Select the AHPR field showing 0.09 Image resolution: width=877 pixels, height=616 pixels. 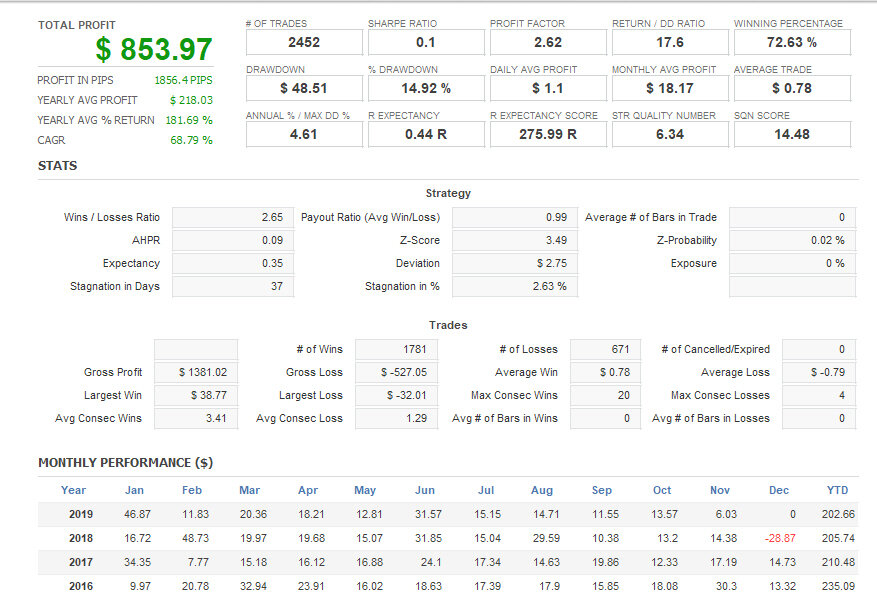pos(233,240)
